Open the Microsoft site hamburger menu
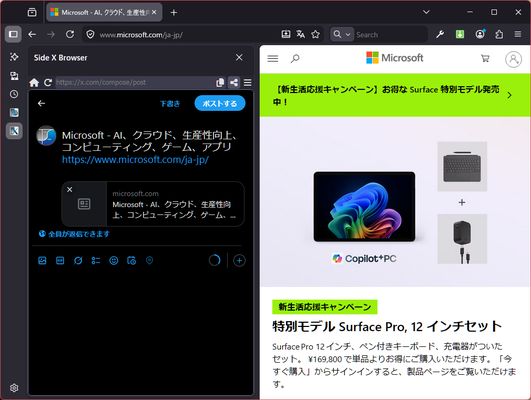The image size is (531, 400). [x=273, y=59]
